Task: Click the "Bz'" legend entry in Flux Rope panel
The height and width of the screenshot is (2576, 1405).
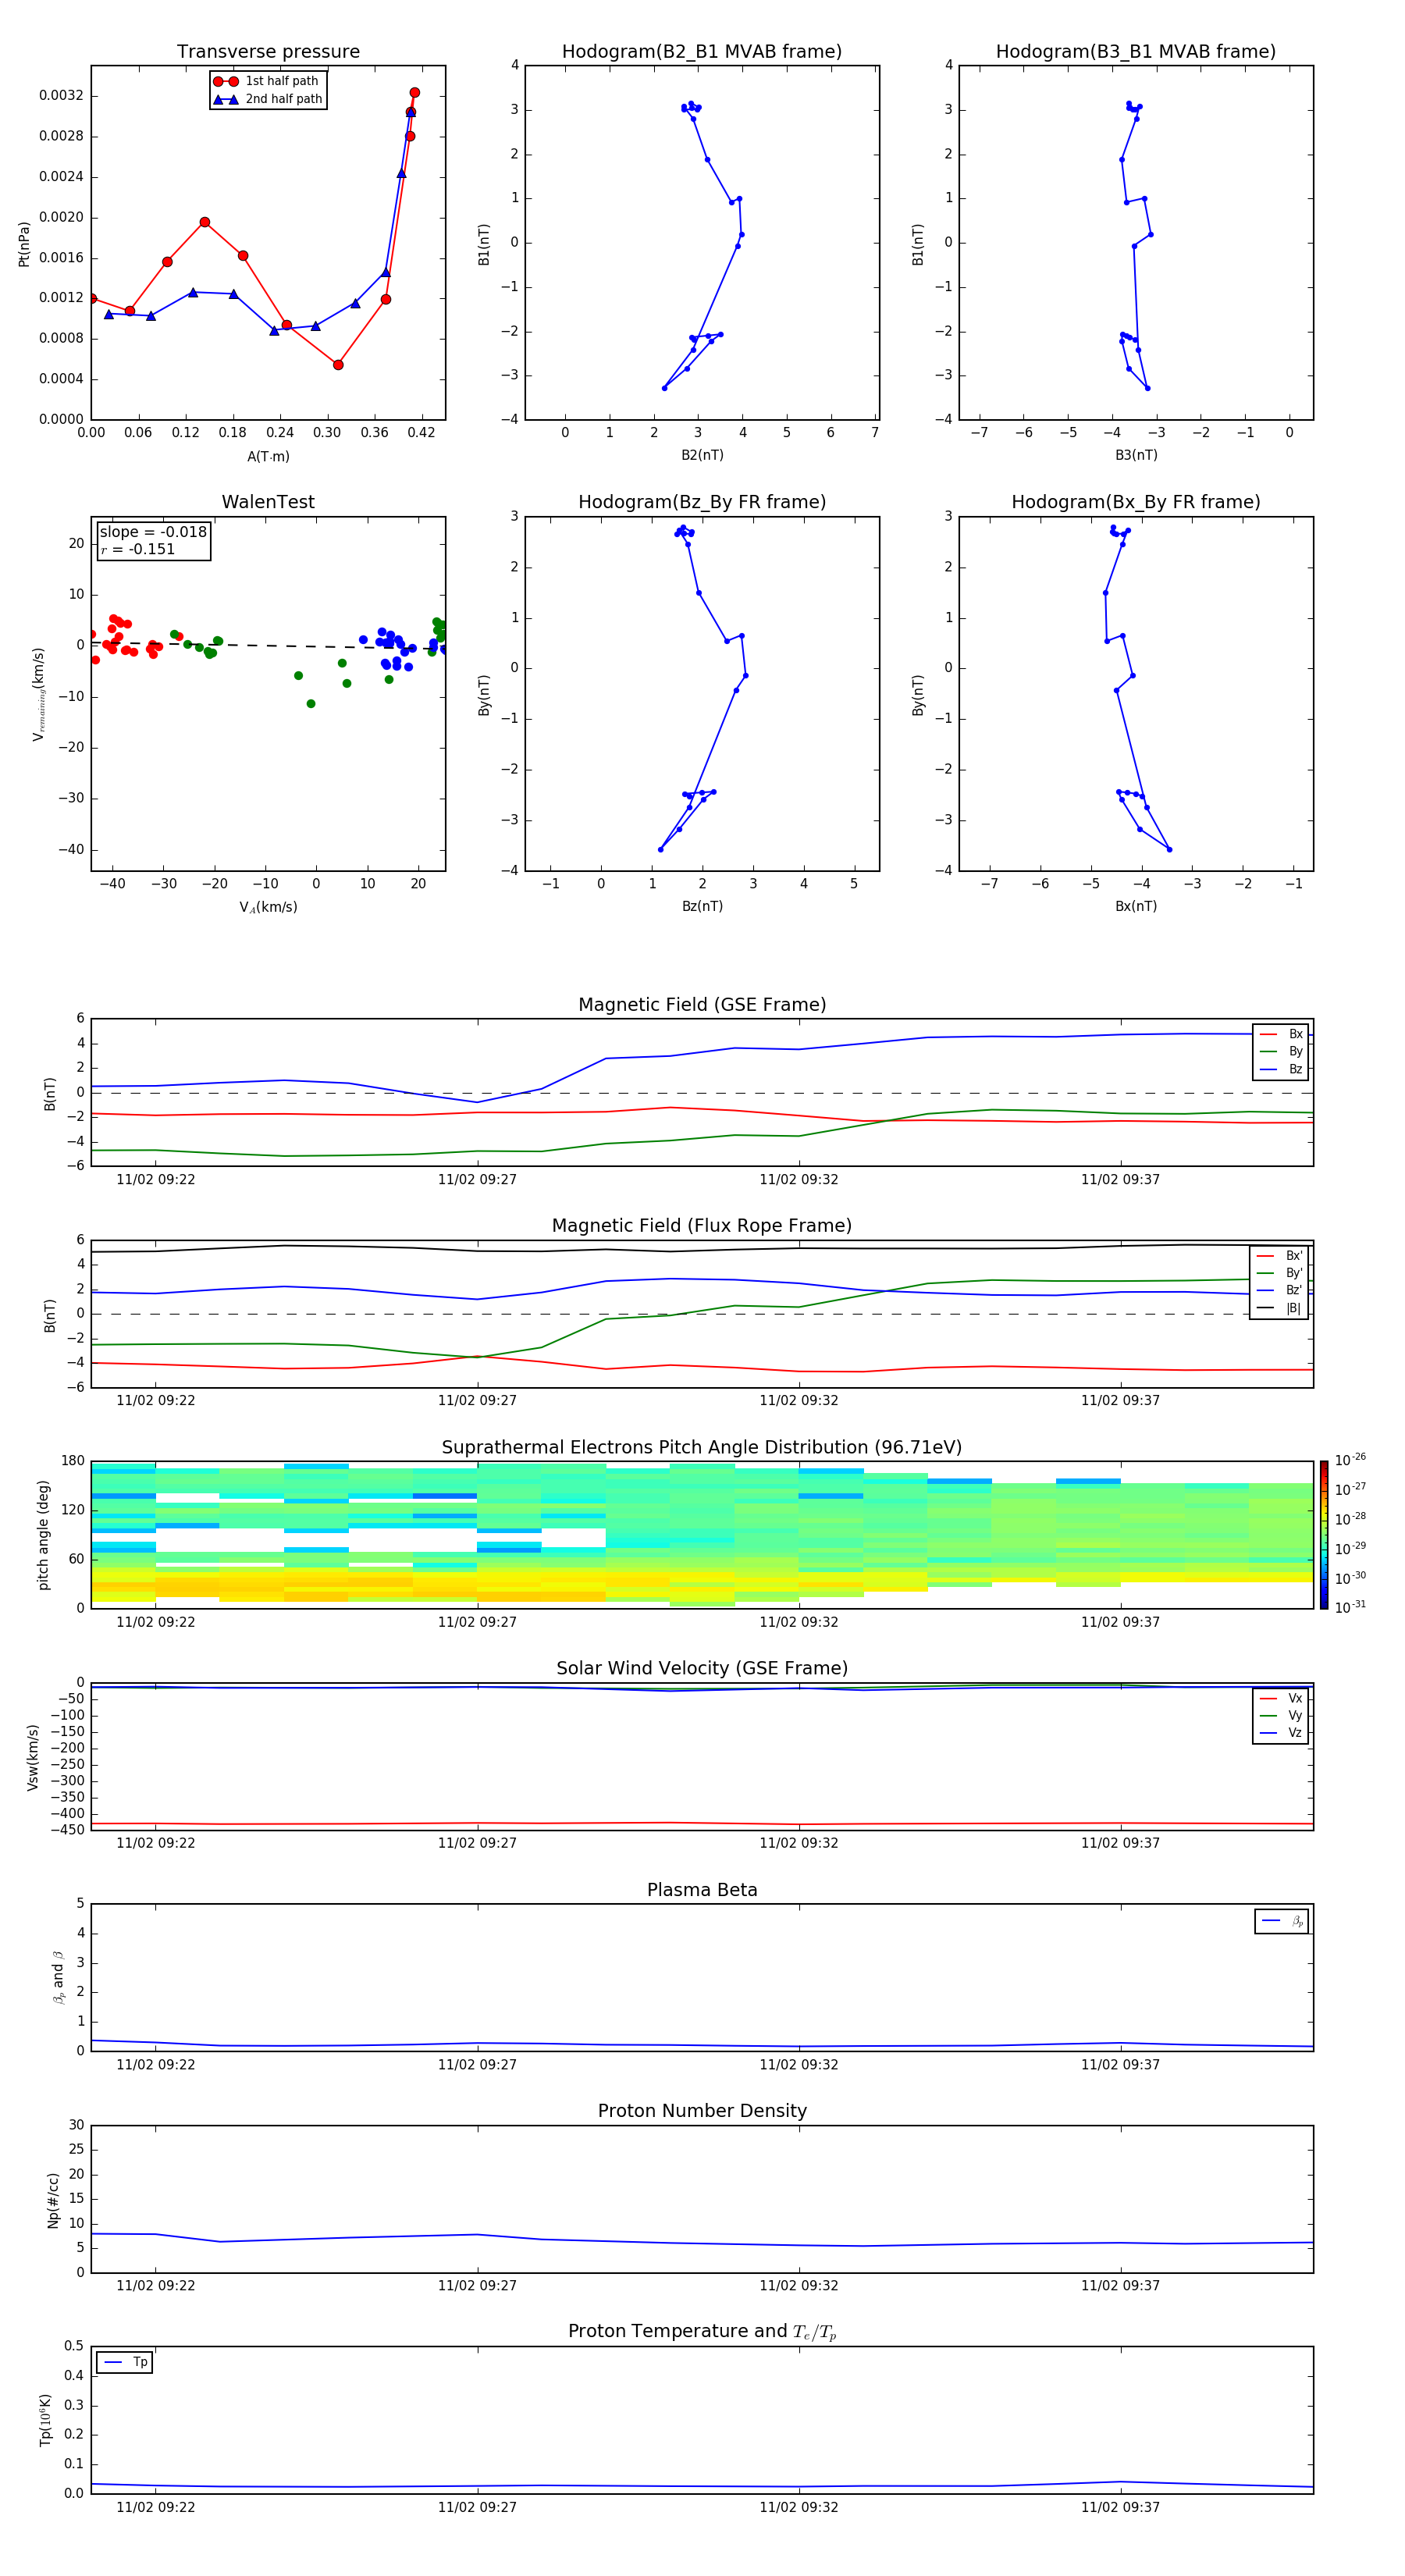Action: pyautogui.click(x=1279, y=1290)
